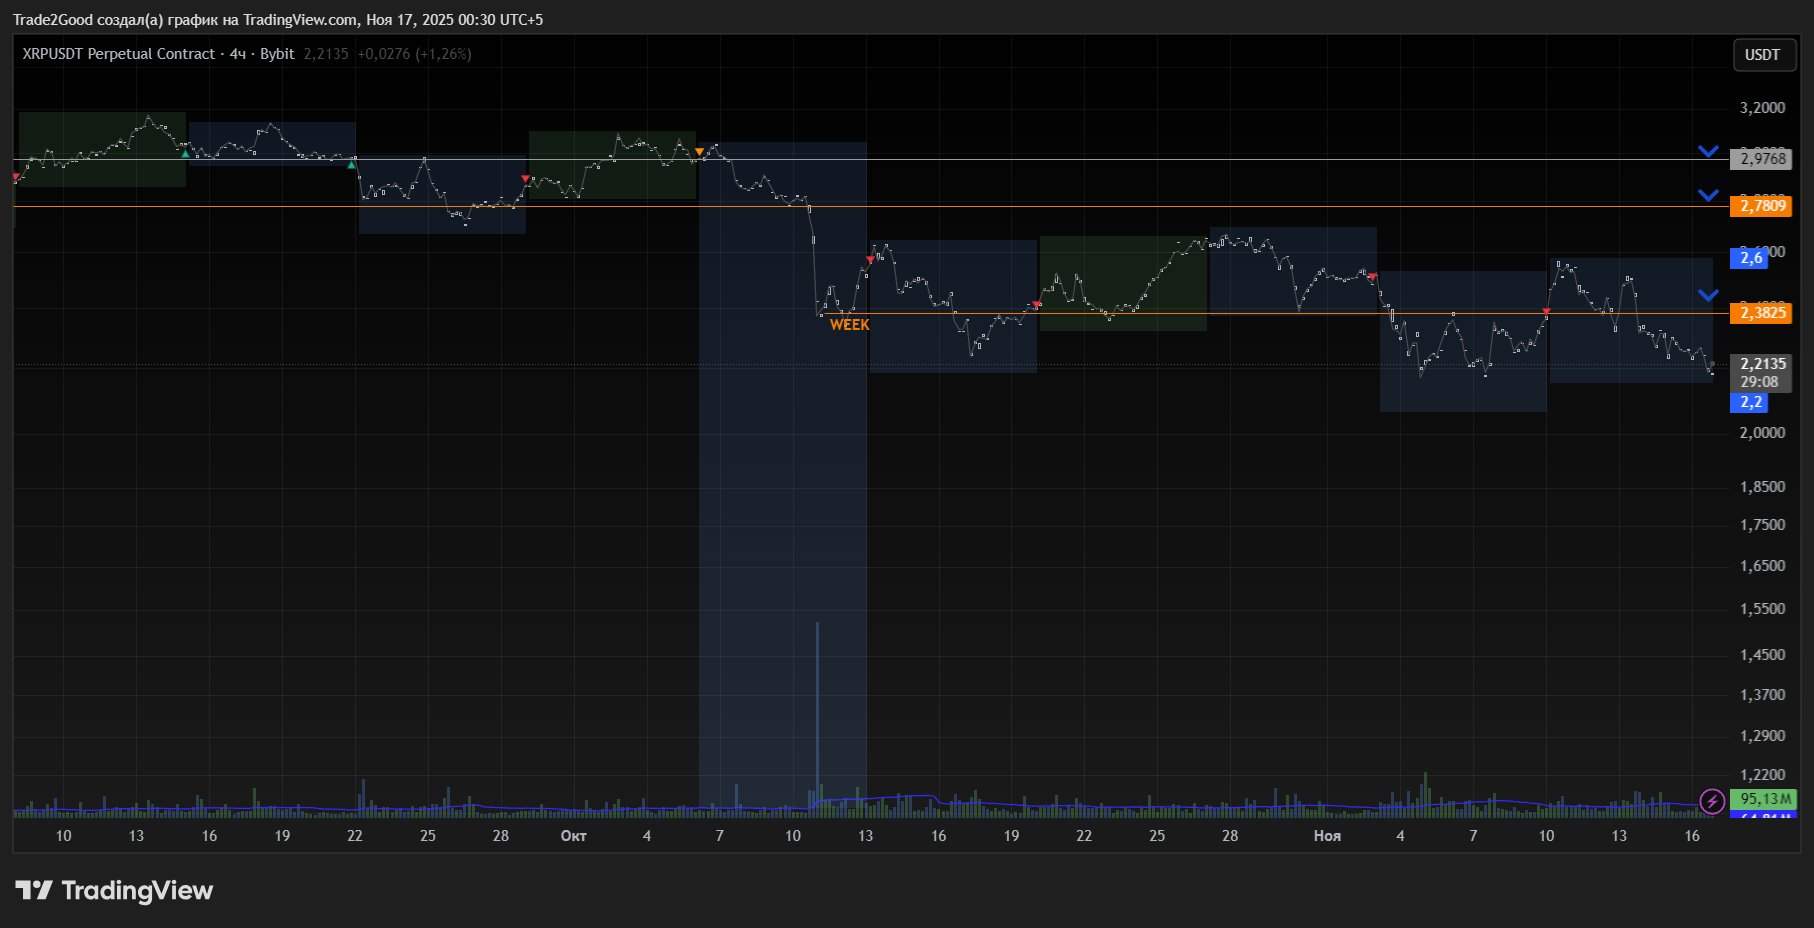Click the orange down-triangle marker on the chart
Image resolution: width=1814 pixels, height=928 pixels.
click(x=699, y=152)
